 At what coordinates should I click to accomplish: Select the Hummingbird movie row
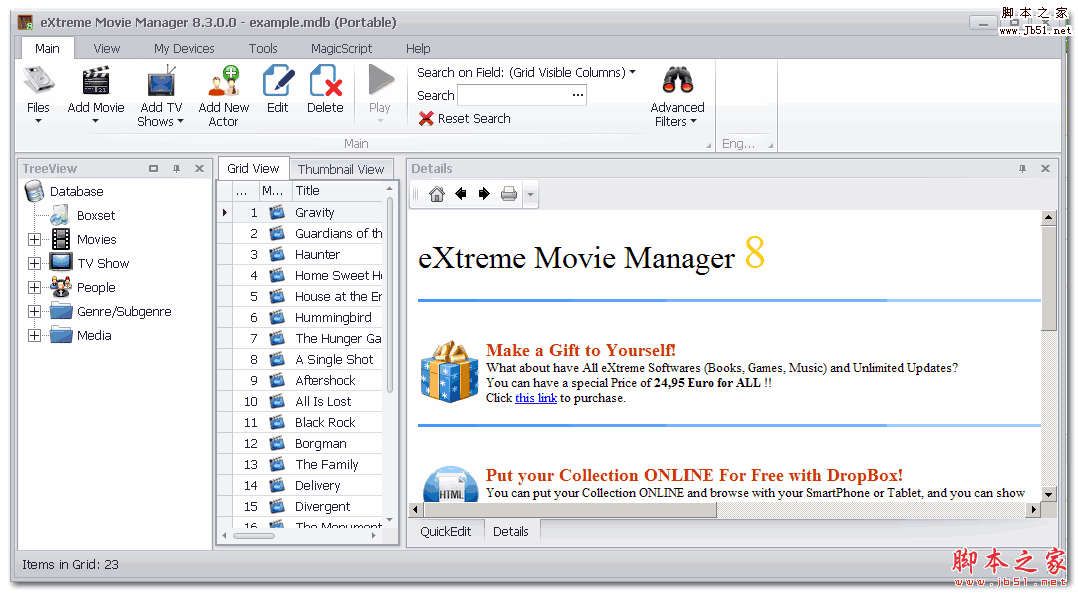point(307,318)
